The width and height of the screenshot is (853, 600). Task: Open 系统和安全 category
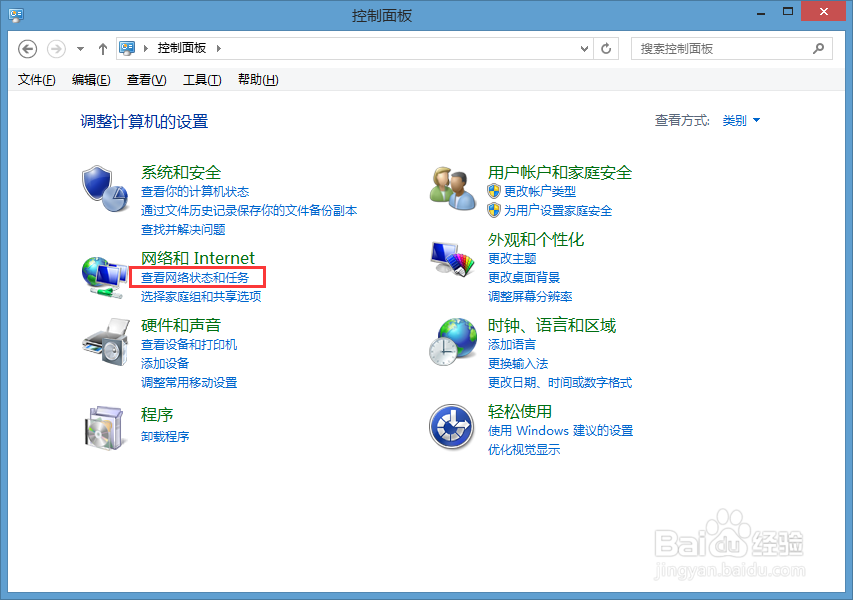[181, 172]
